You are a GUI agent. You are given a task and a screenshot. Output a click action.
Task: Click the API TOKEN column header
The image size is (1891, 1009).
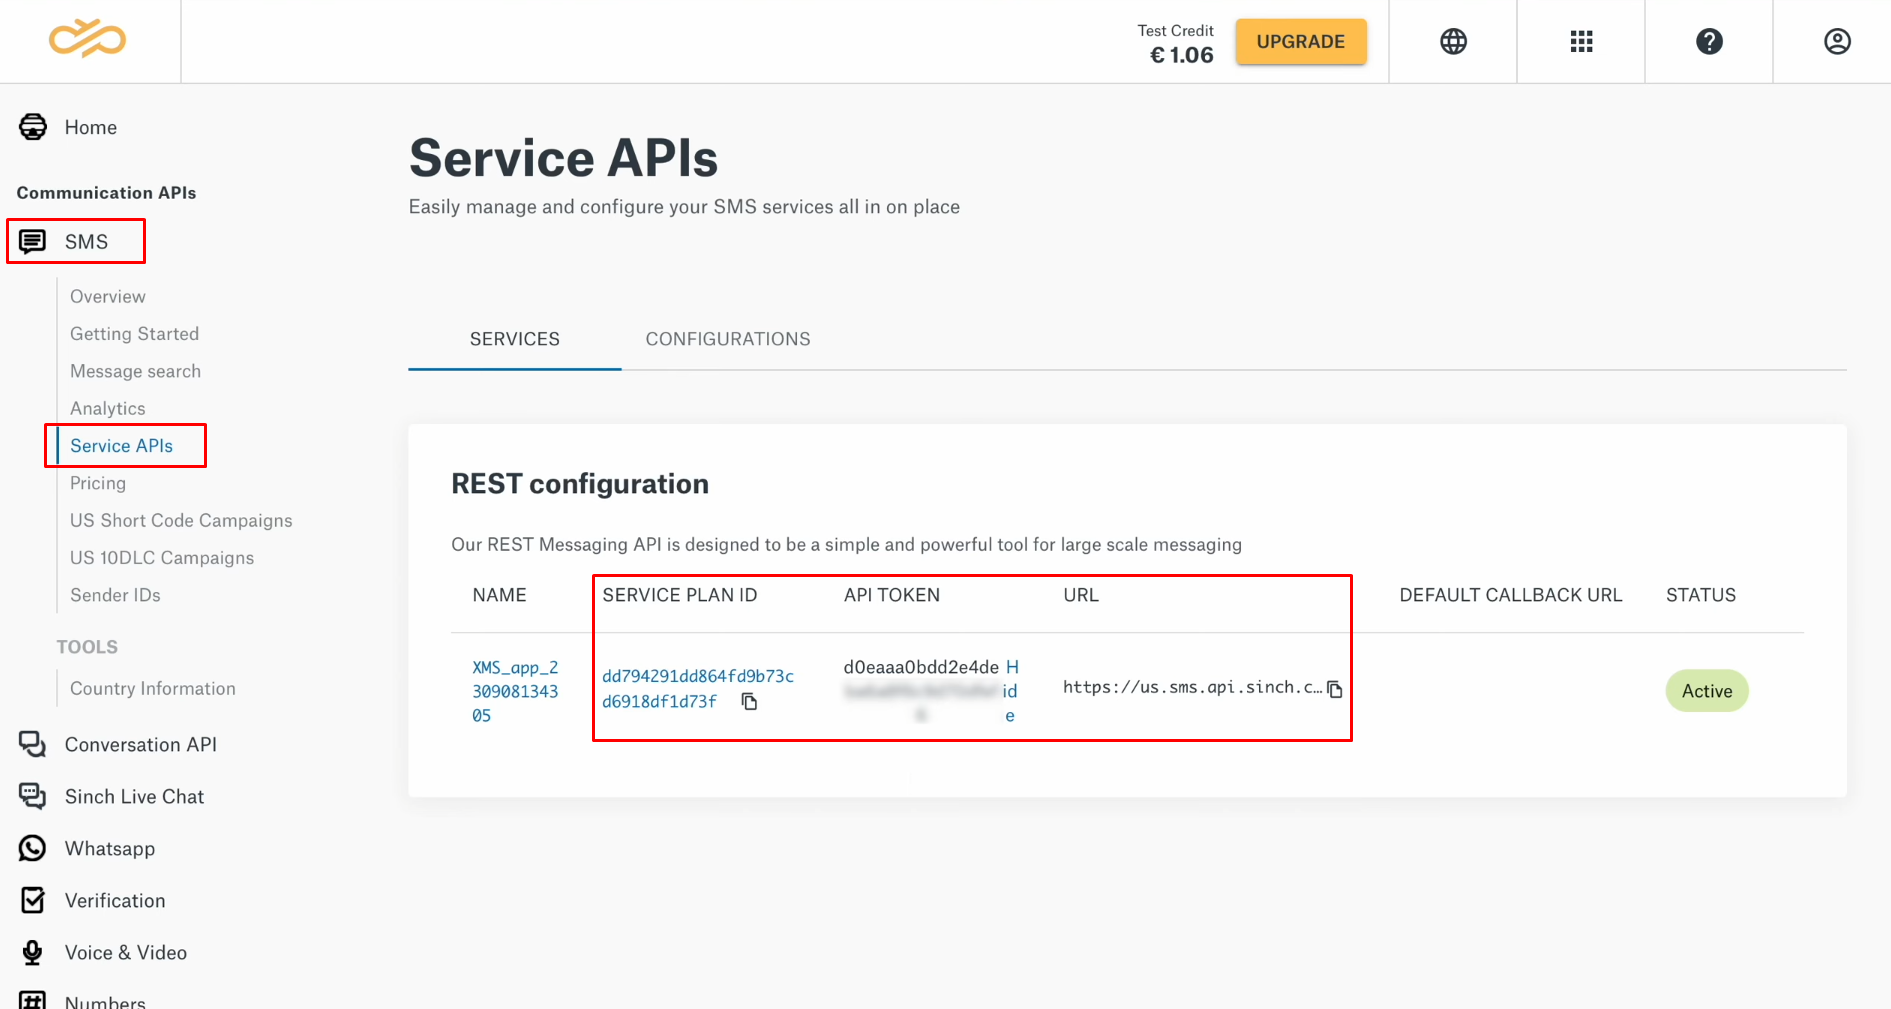(891, 595)
